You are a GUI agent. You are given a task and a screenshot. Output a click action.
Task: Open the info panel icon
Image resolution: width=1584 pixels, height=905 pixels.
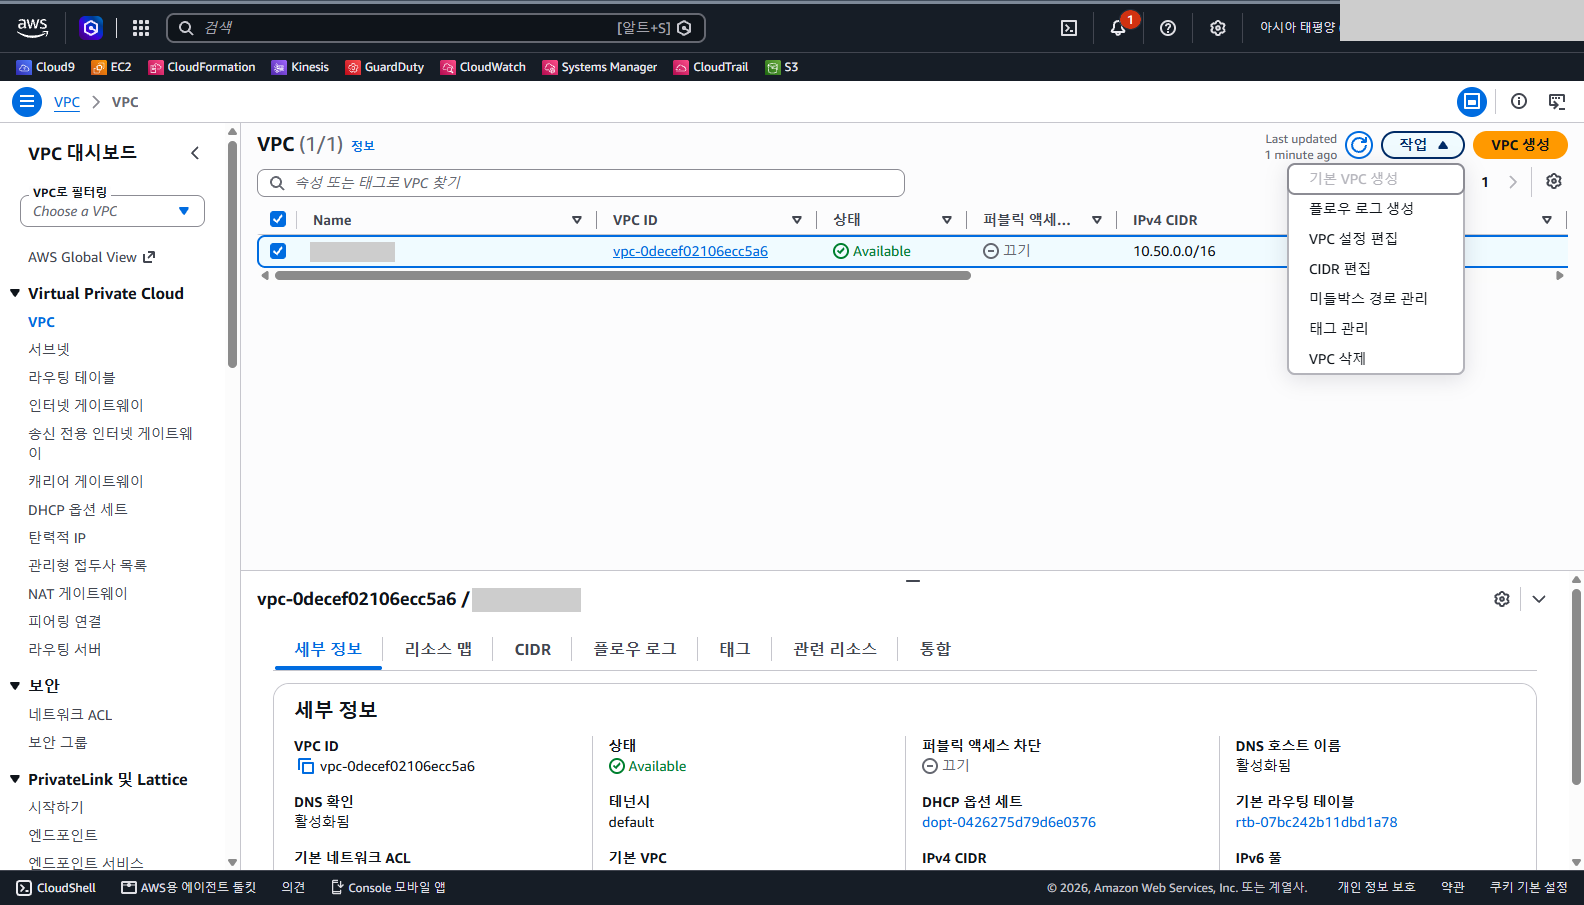pos(1519,101)
